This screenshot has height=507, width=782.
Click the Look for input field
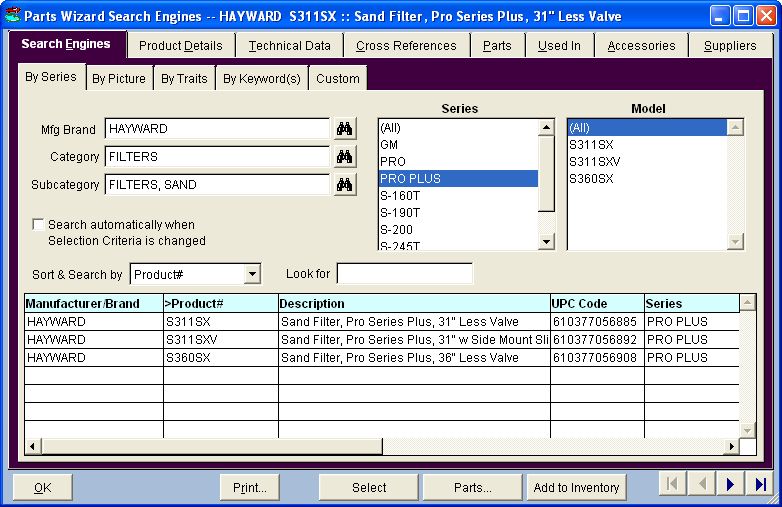[x=404, y=274]
